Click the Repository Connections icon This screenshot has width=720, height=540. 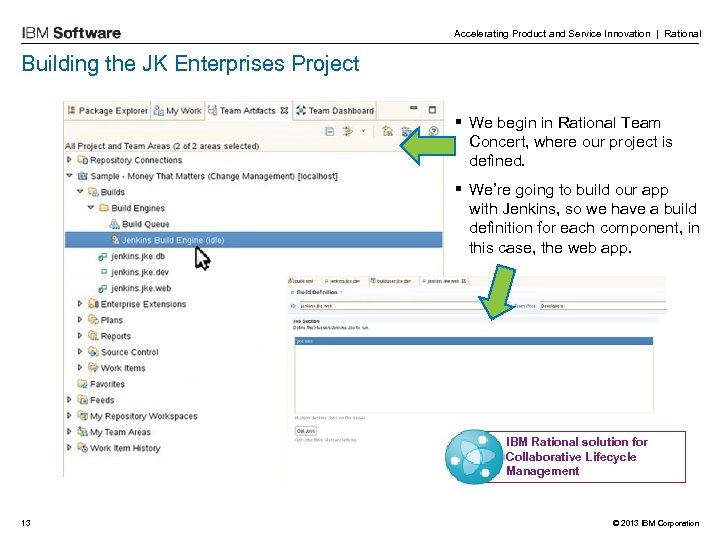pos(83,160)
